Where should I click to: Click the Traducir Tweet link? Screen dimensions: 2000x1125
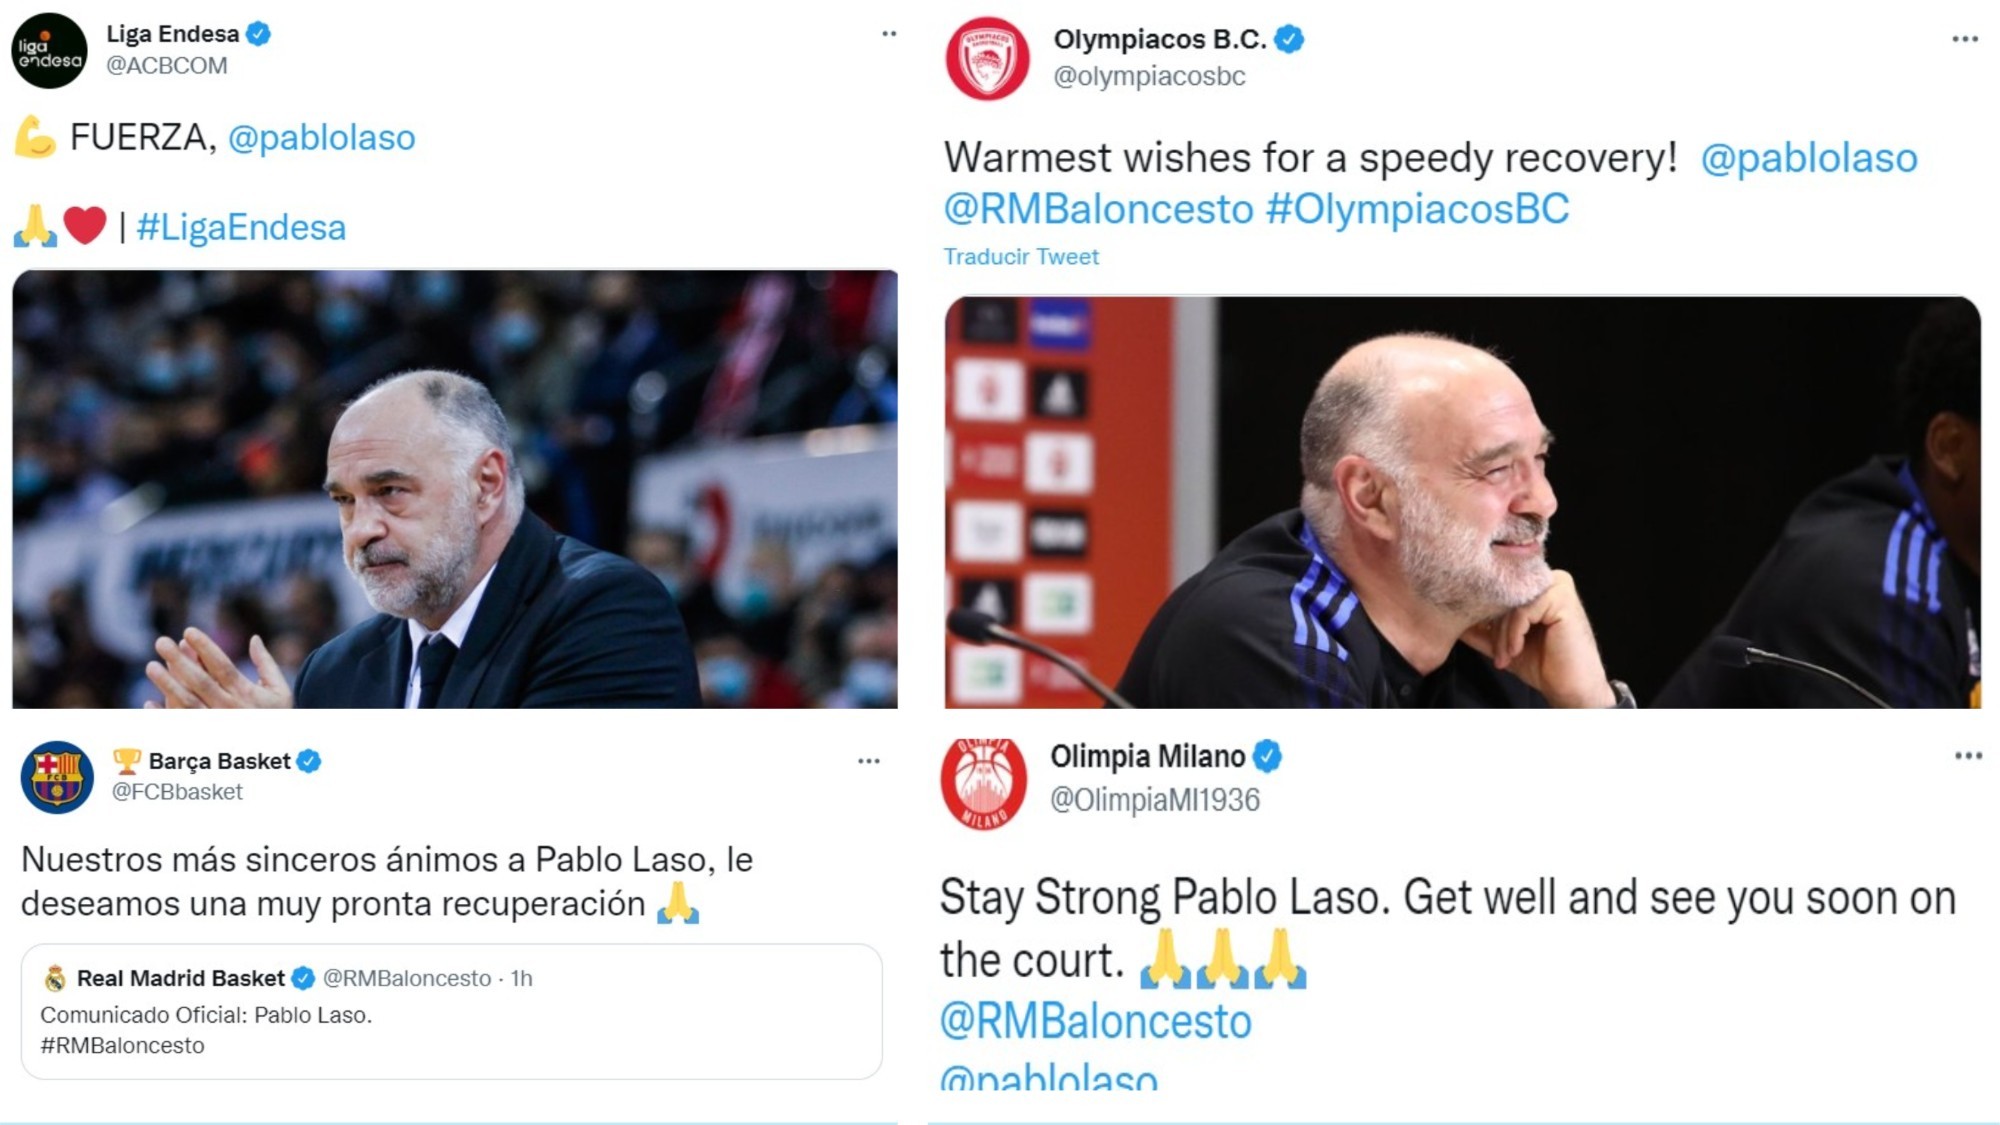(x=1021, y=257)
